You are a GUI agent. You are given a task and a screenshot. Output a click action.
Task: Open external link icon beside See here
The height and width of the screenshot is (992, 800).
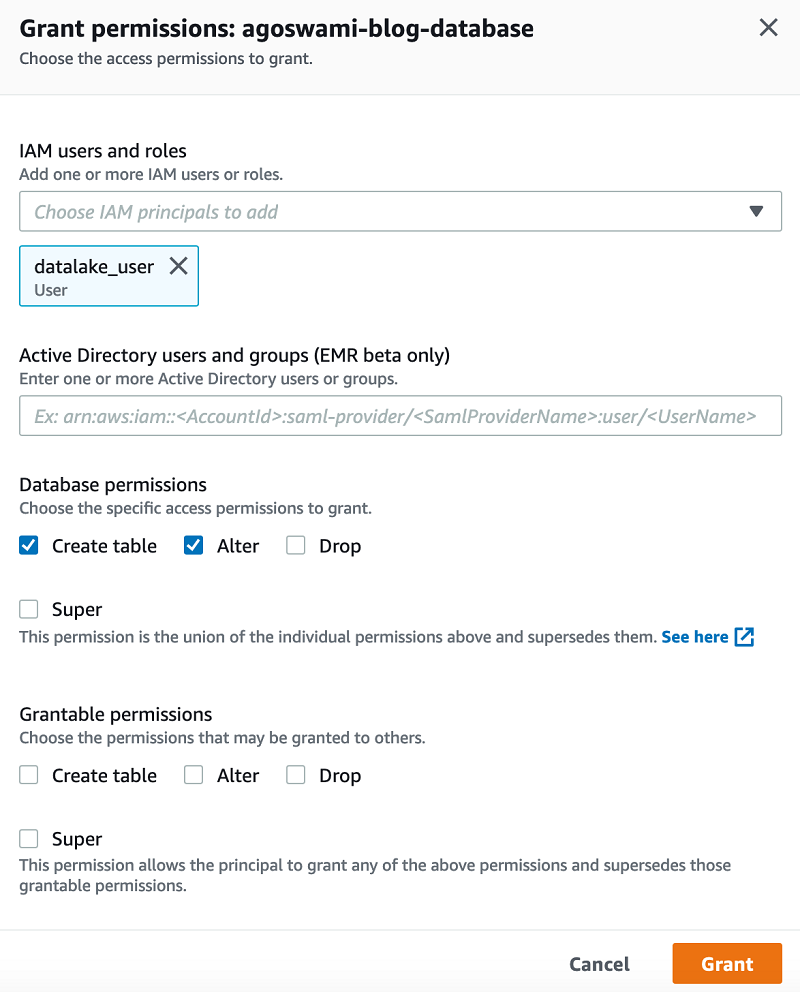tap(744, 637)
